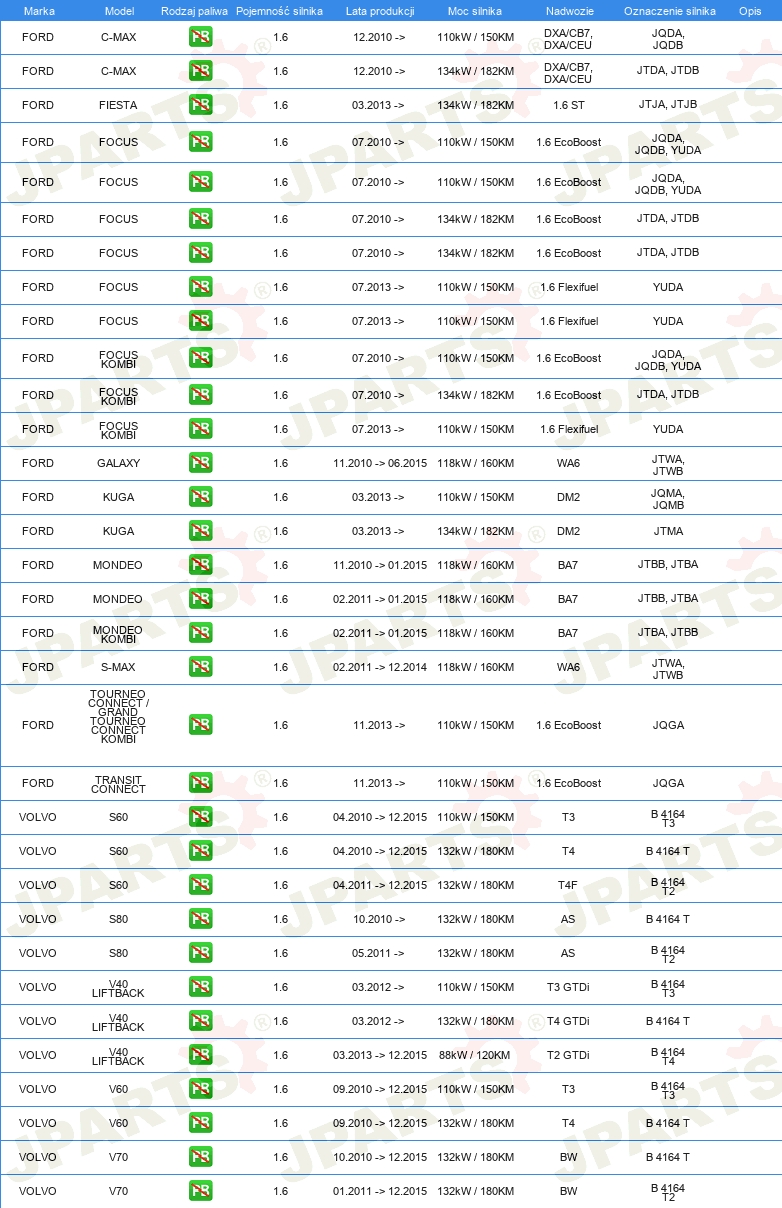Click the Oznaczenie silnika column header
The height and width of the screenshot is (1208, 782).
pos(669,11)
